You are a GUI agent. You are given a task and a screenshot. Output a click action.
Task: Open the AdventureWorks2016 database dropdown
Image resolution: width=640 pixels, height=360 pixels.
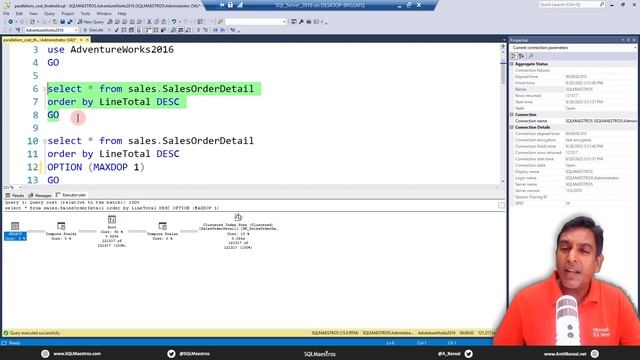51,30
